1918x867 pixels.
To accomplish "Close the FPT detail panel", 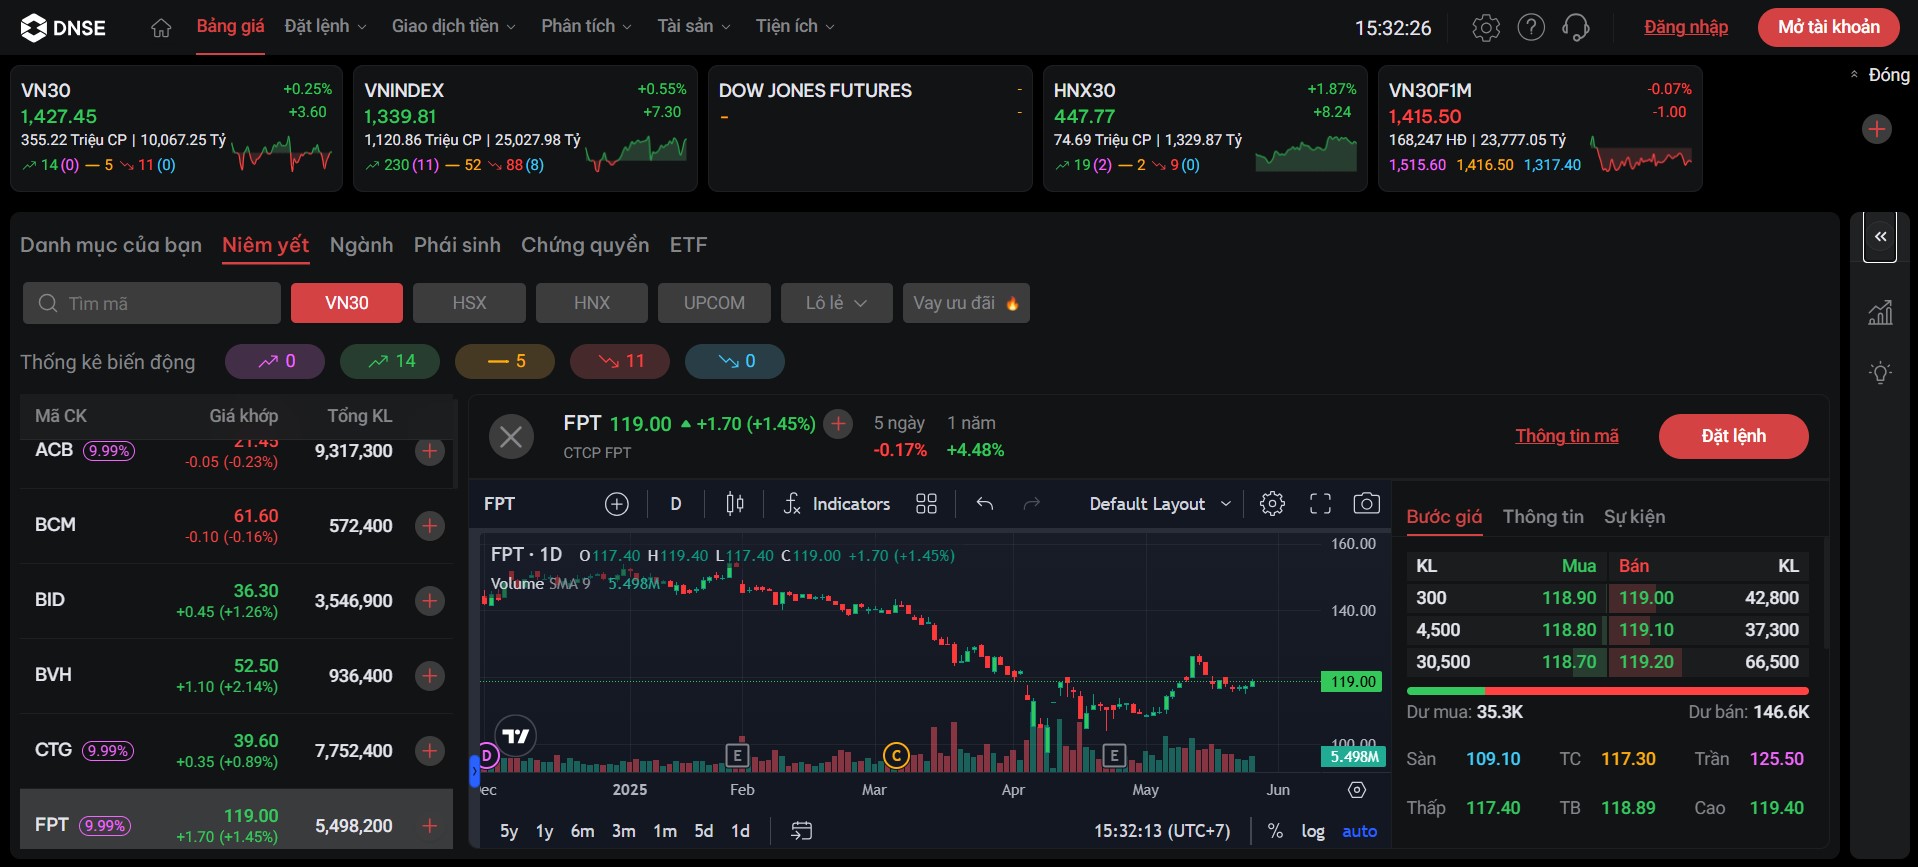I will coord(511,437).
